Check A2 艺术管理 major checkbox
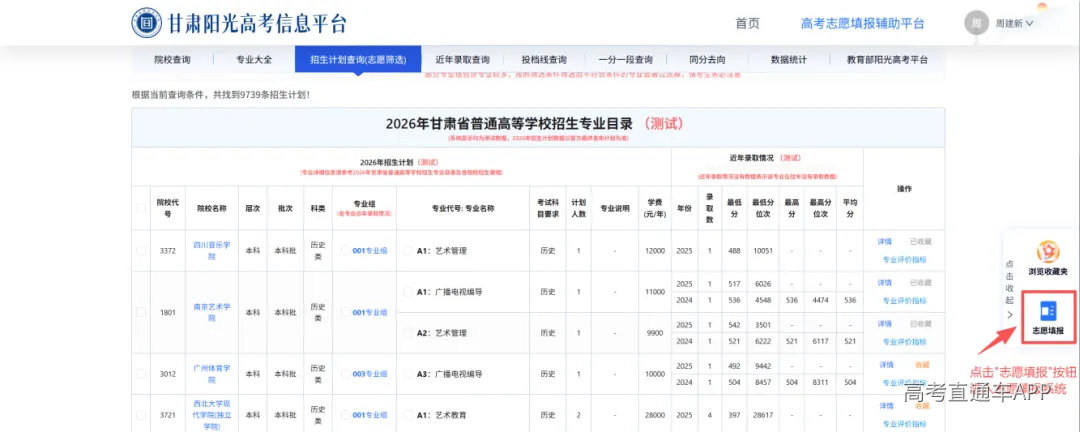This screenshot has width=1080, height=432. click(408, 333)
